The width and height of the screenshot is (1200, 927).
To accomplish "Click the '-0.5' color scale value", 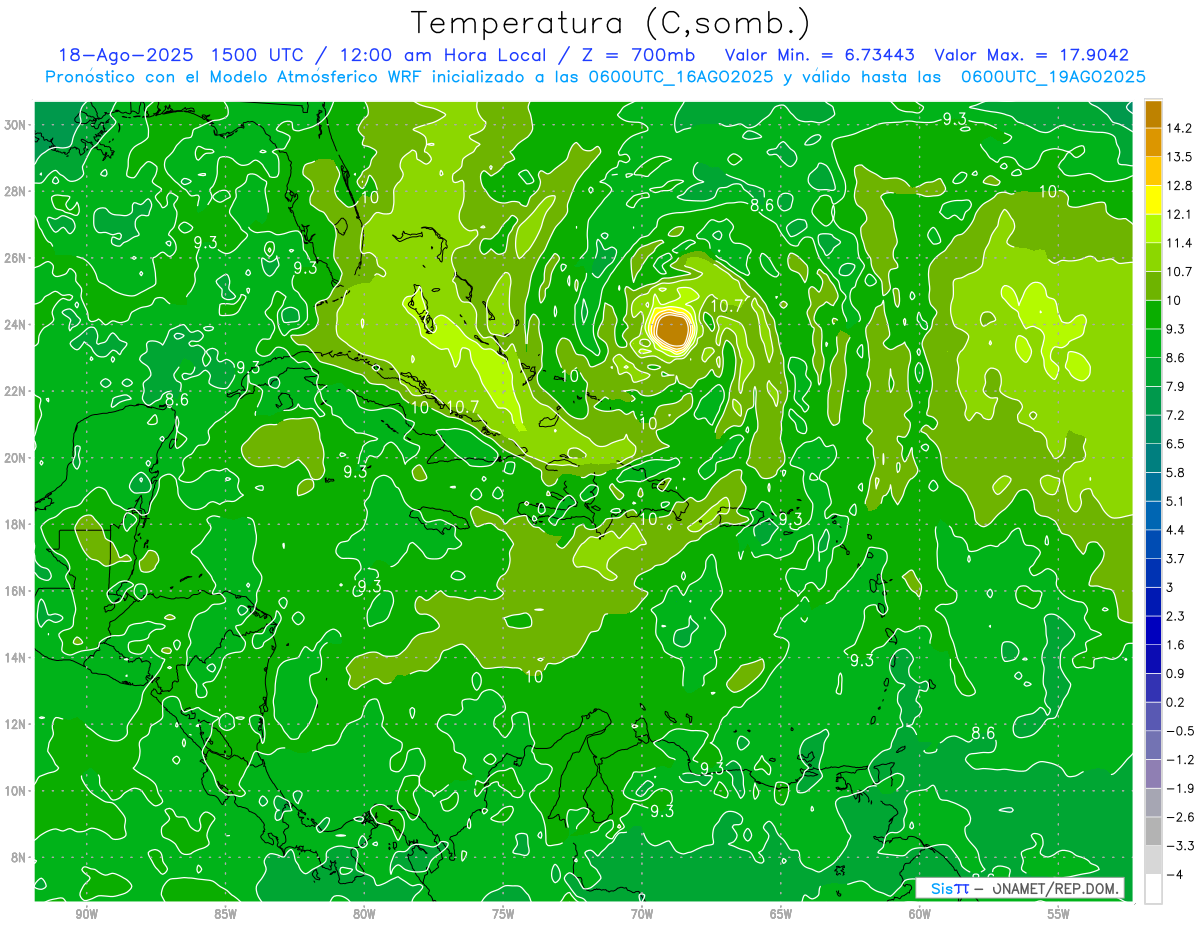I will pyautogui.click(x=1179, y=731).
